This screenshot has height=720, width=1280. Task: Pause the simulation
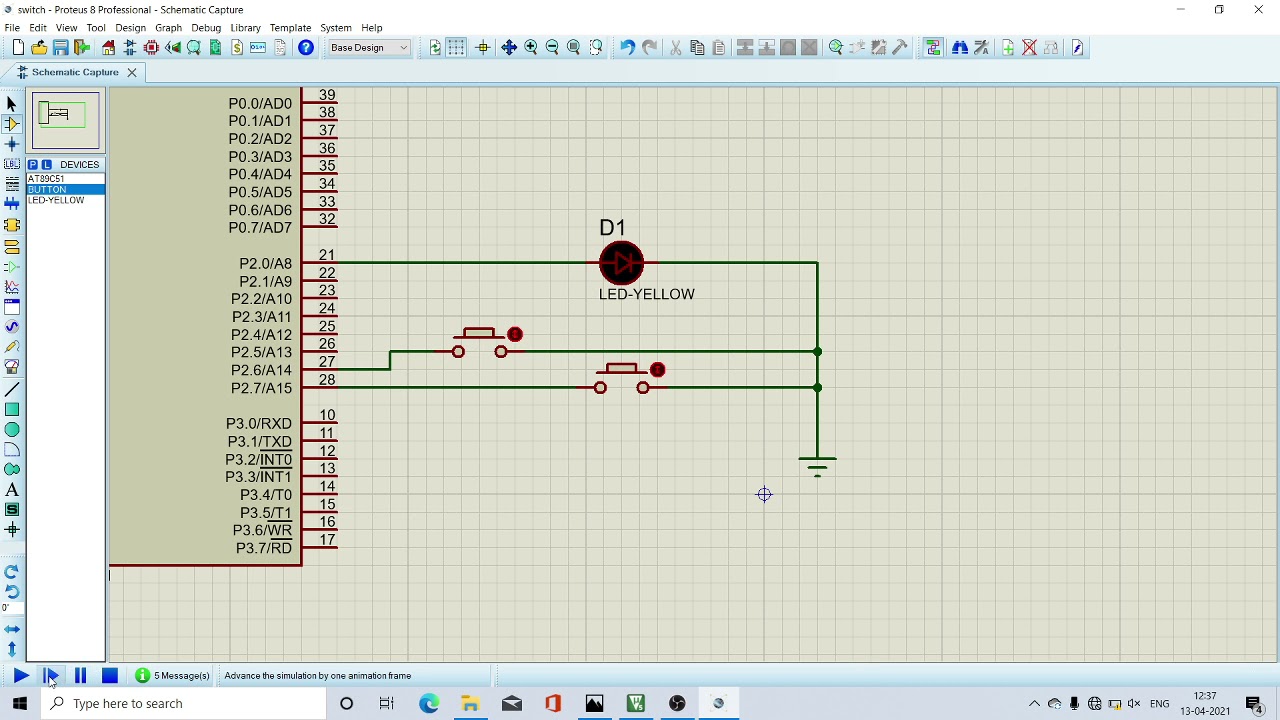[80, 676]
